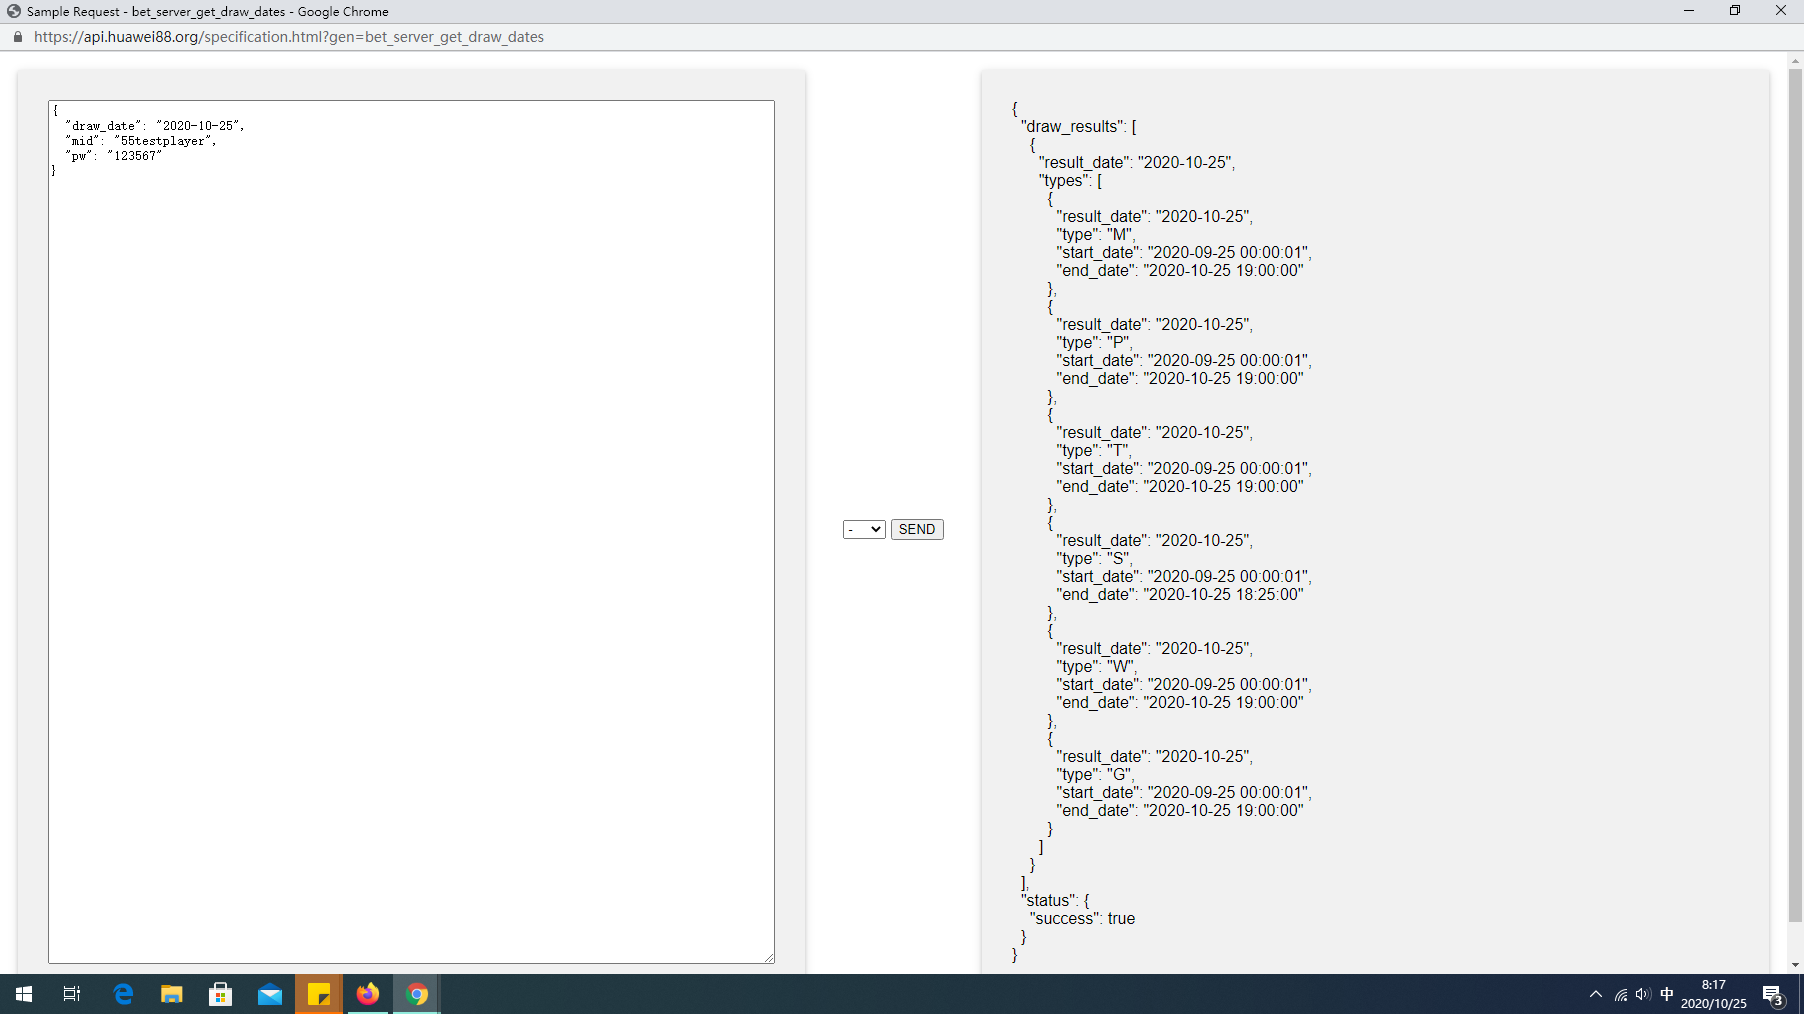Click end_date value "2020-10-25 18:25:00"
The height and width of the screenshot is (1014, 1804).
pyautogui.click(x=1223, y=595)
